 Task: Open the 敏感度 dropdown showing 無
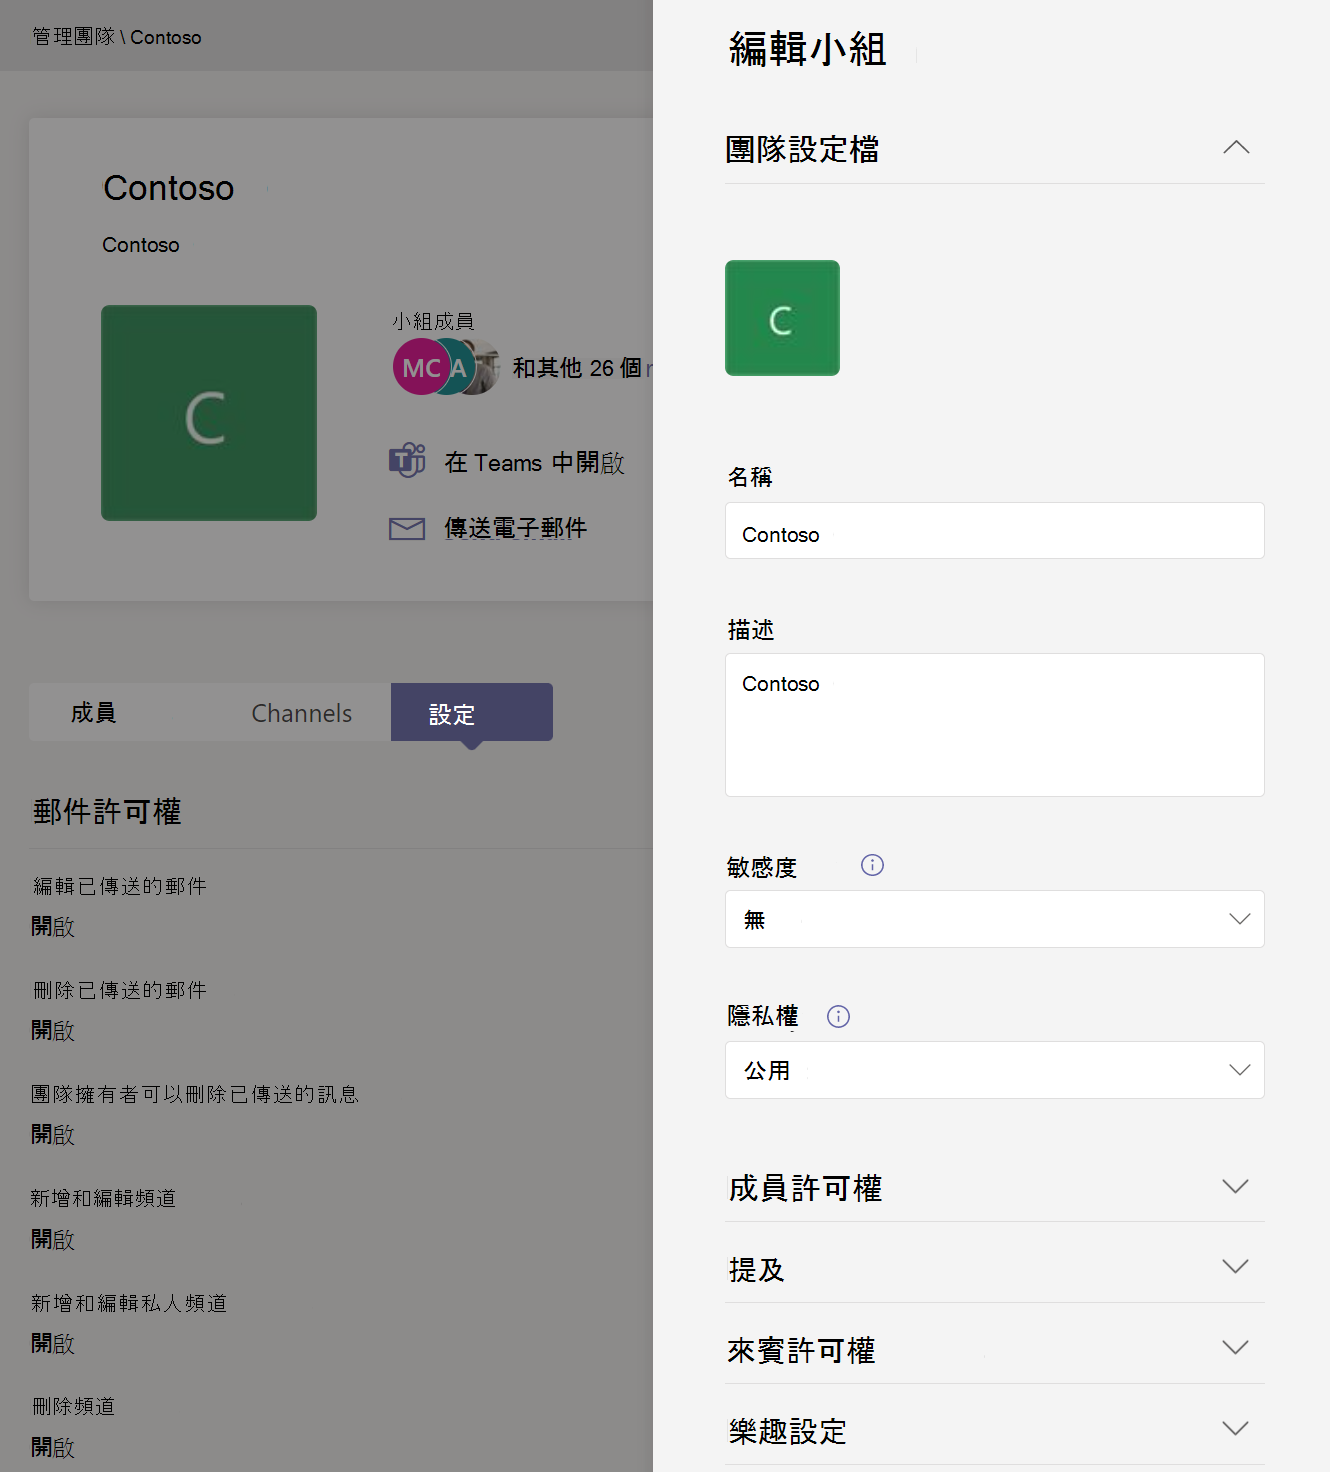pyautogui.click(x=995, y=919)
